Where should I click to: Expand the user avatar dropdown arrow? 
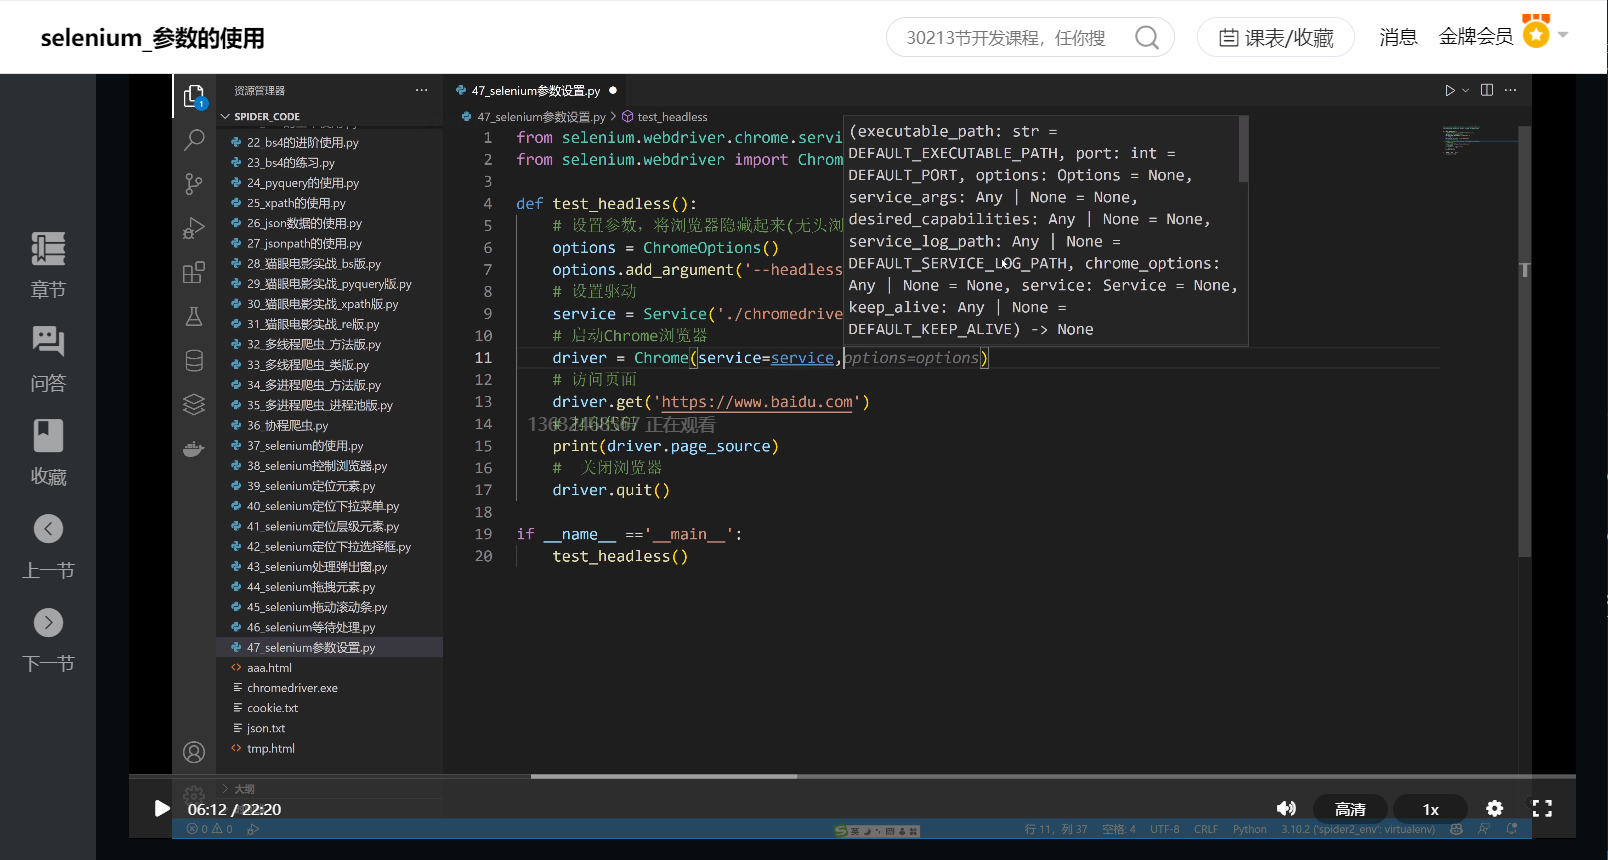click(1563, 34)
